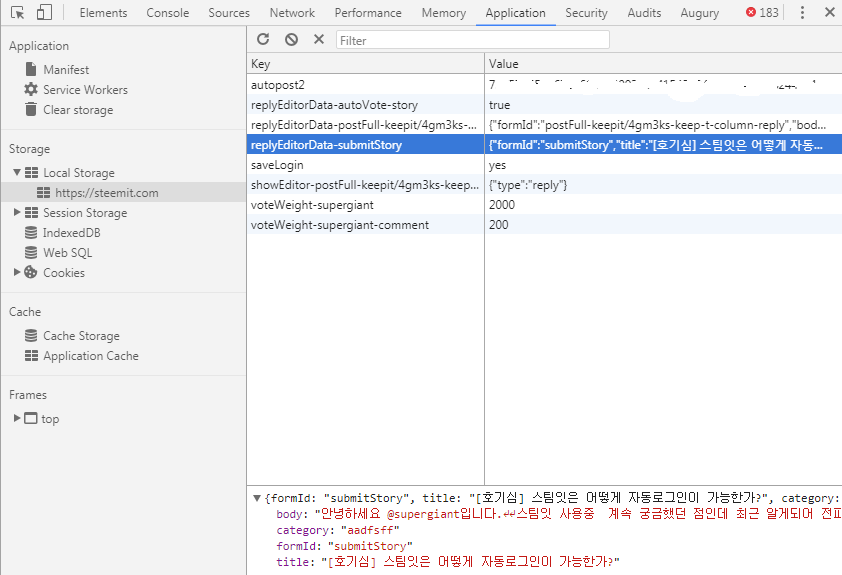Viewport: 842px width, 575px height.
Task: Close the DevTools panel
Action: coord(830,12)
